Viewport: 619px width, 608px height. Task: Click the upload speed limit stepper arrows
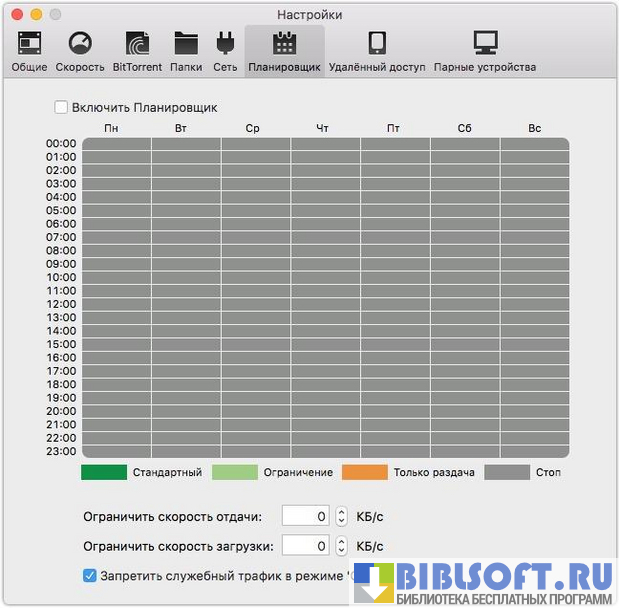pos(341,516)
